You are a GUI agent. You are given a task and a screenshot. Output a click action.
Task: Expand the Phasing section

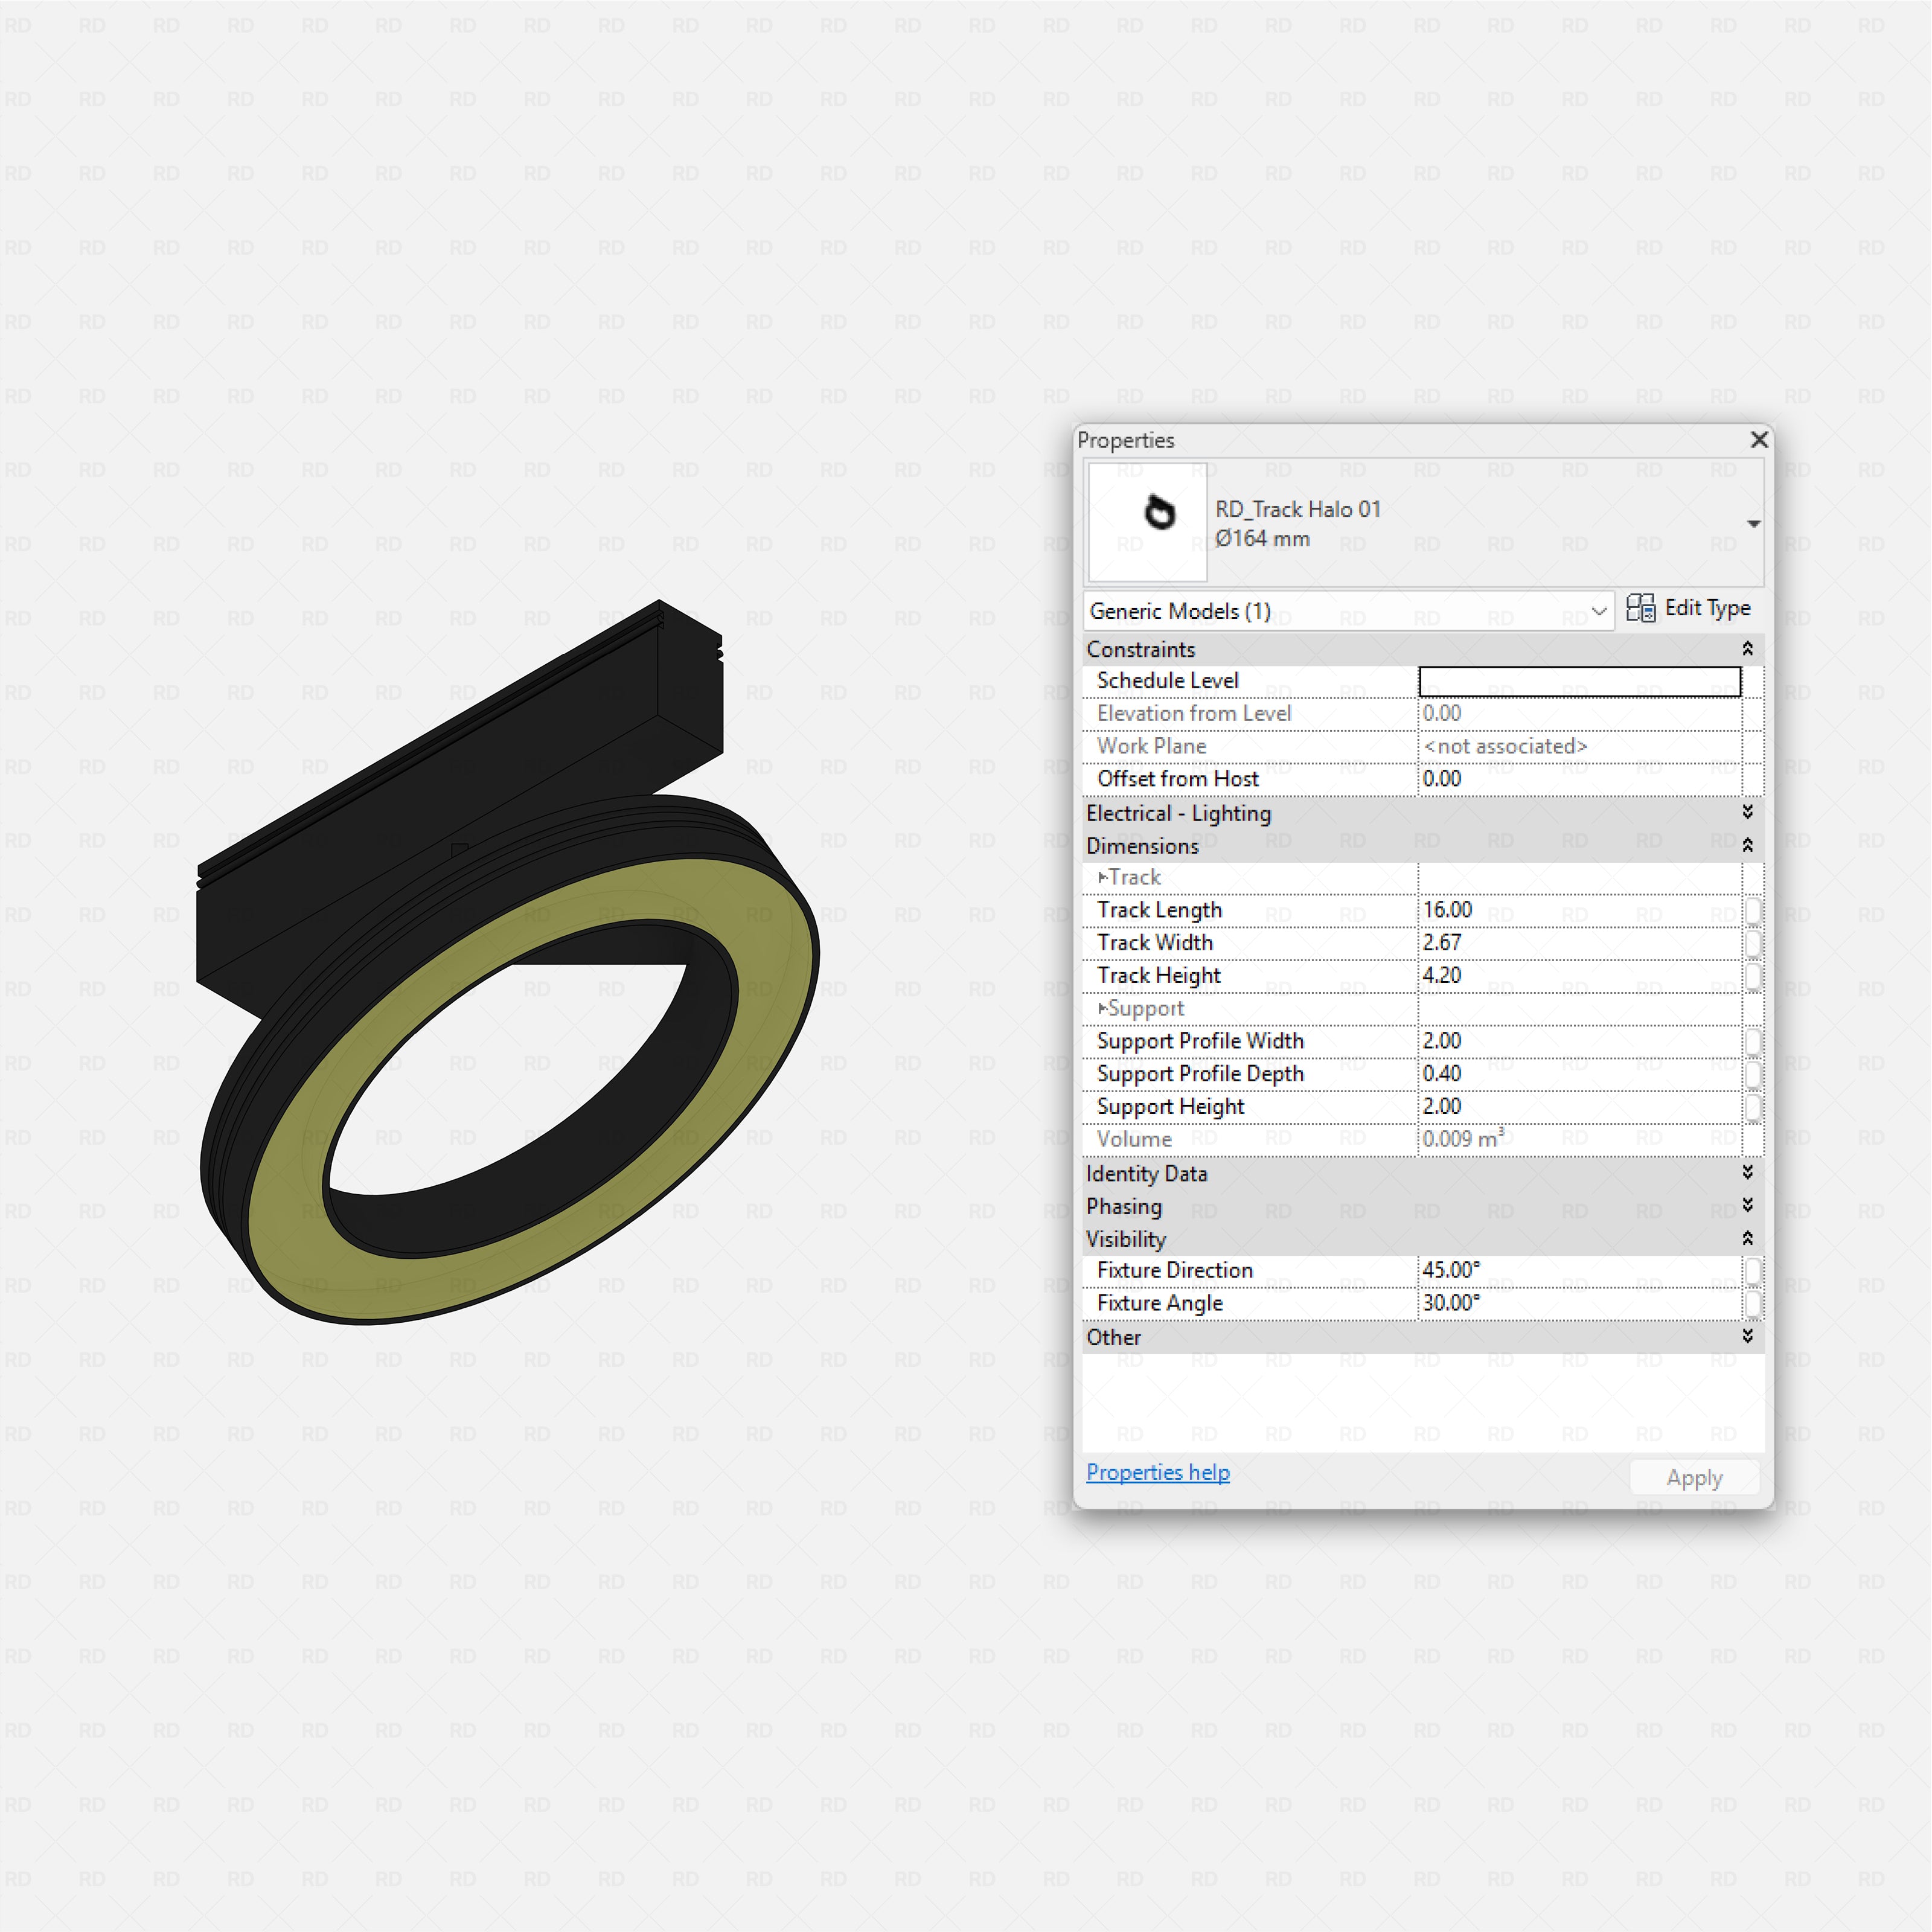tap(1748, 1205)
